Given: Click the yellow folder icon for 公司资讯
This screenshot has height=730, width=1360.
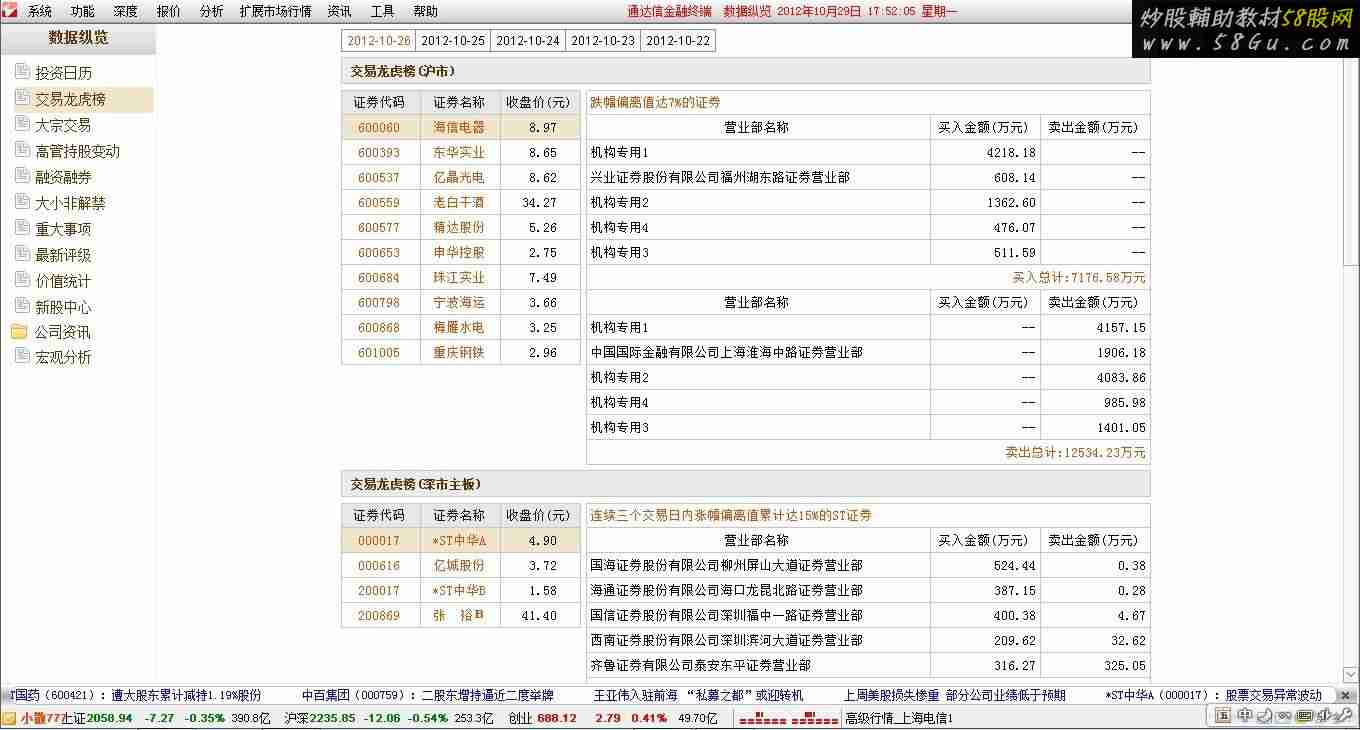Looking at the screenshot, I should pos(20,332).
